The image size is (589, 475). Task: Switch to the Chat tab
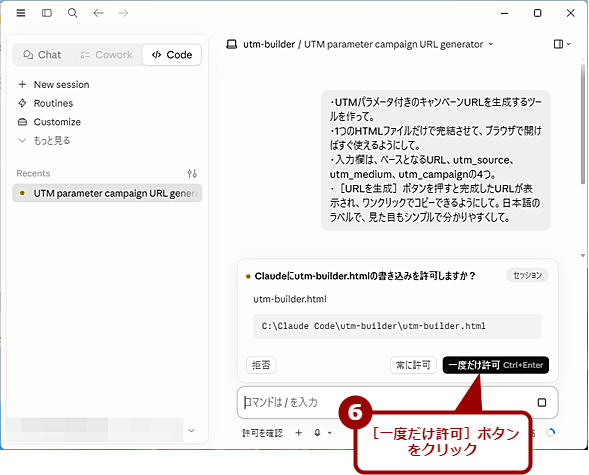pos(42,55)
